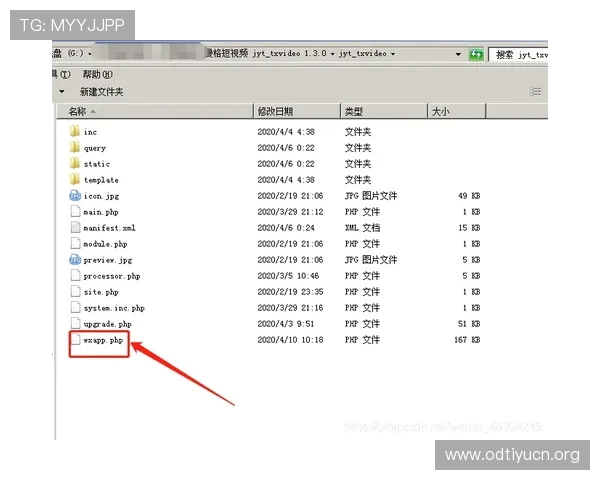
Task: Click the date 2020/3/5 10:46
Action: tap(288, 276)
